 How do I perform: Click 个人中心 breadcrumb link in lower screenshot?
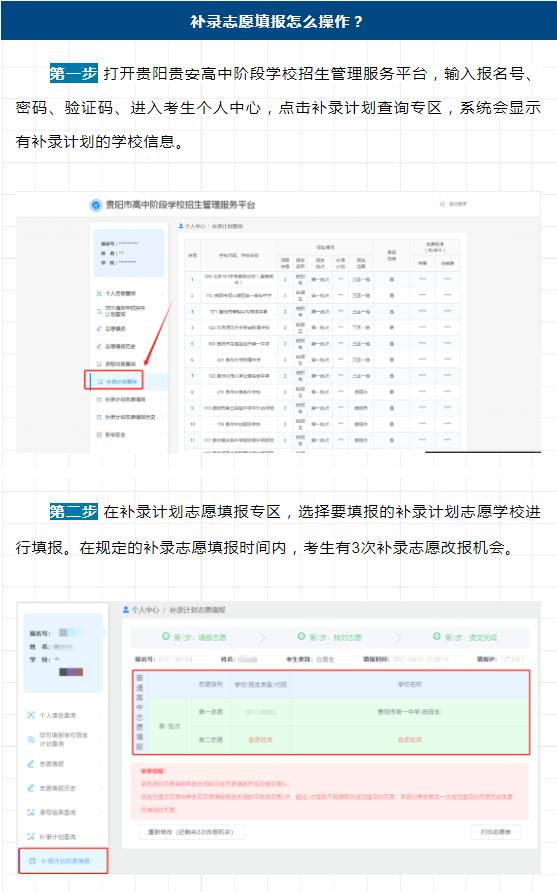pos(145,610)
